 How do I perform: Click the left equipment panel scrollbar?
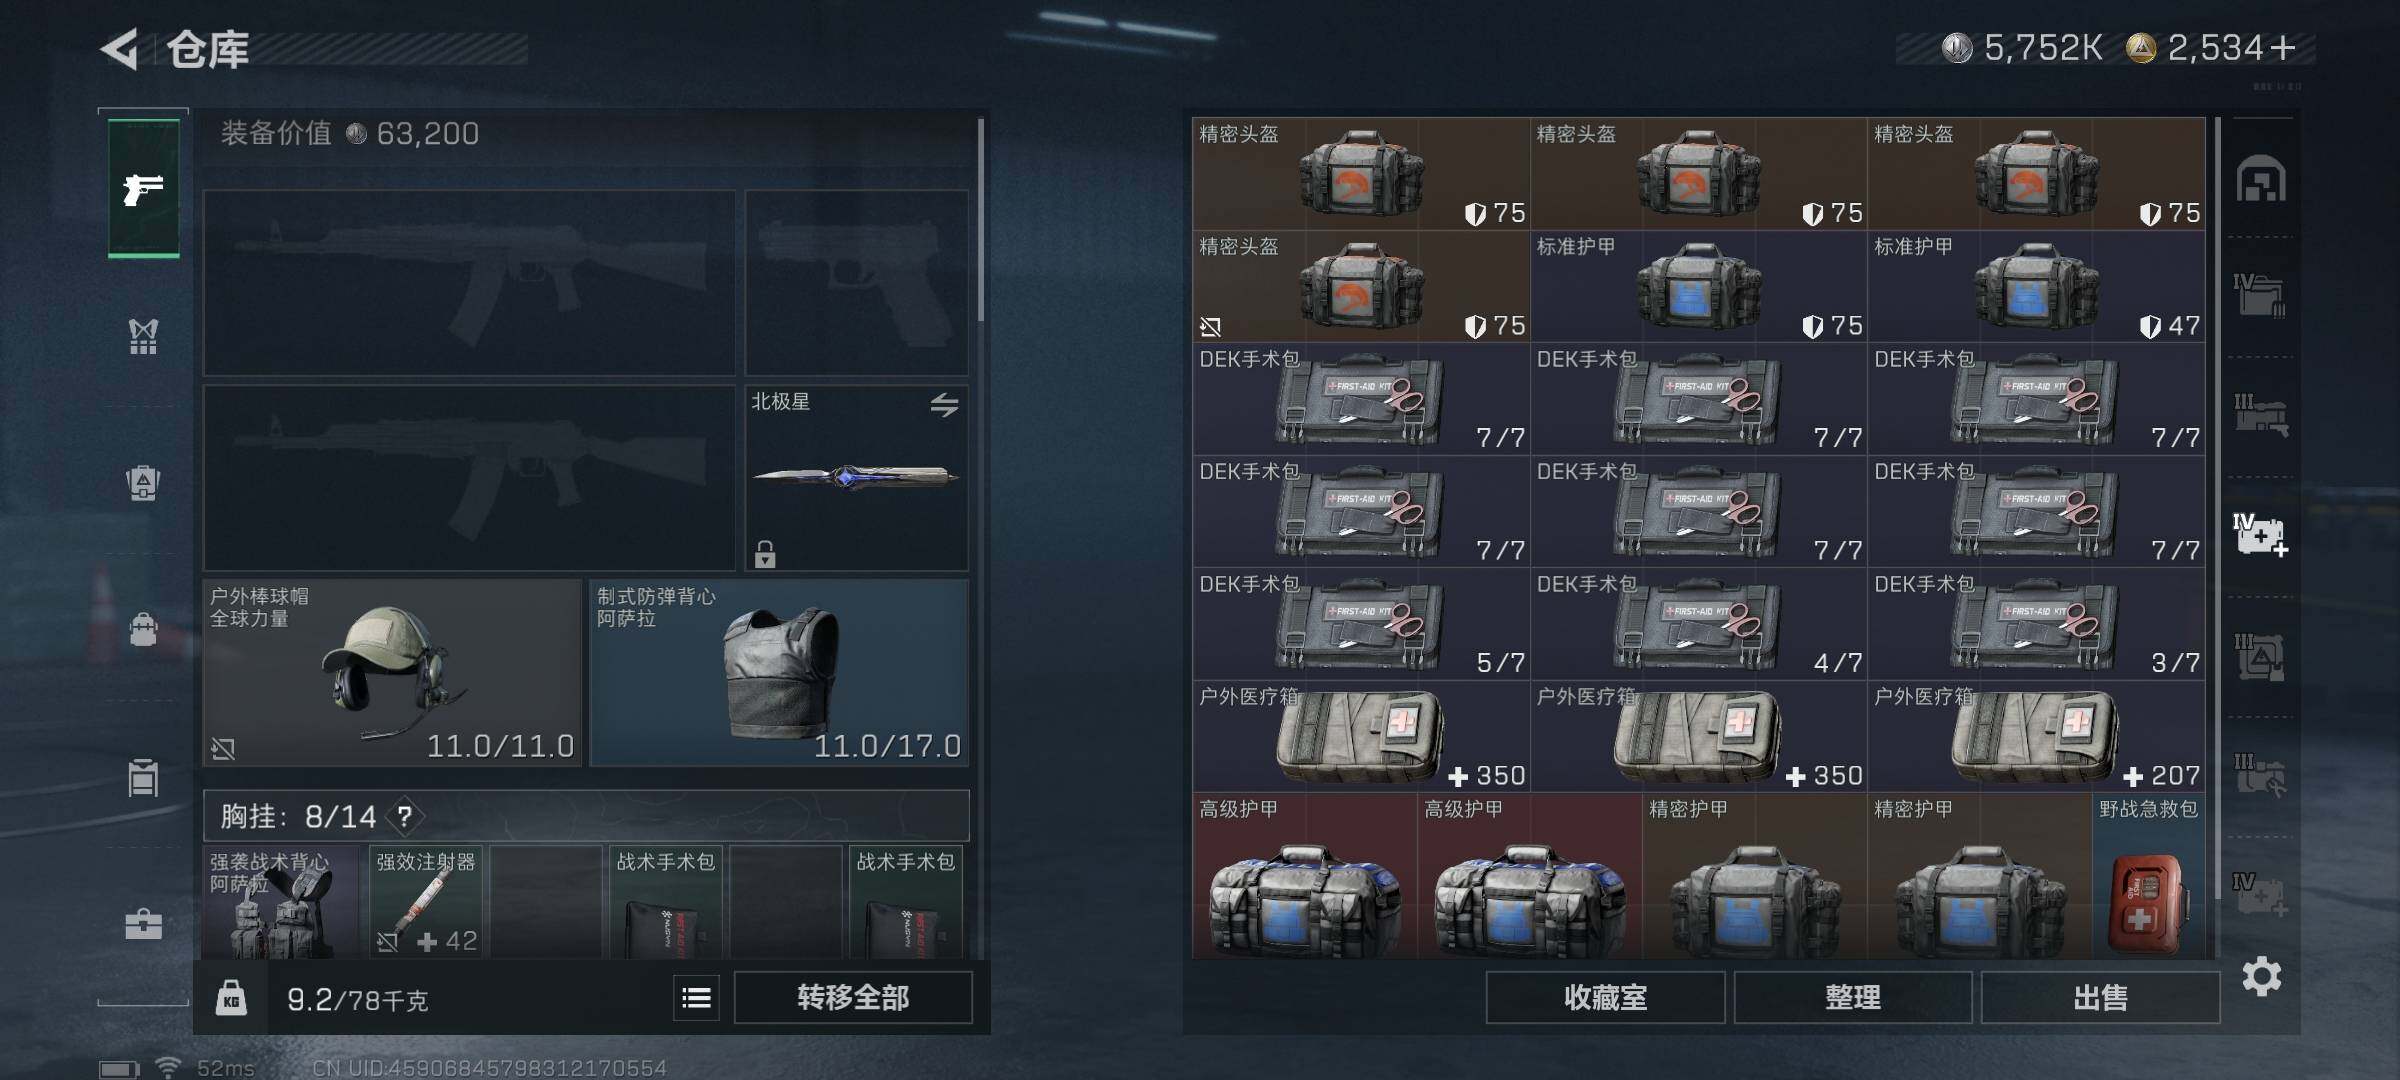[x=981, y=220]
